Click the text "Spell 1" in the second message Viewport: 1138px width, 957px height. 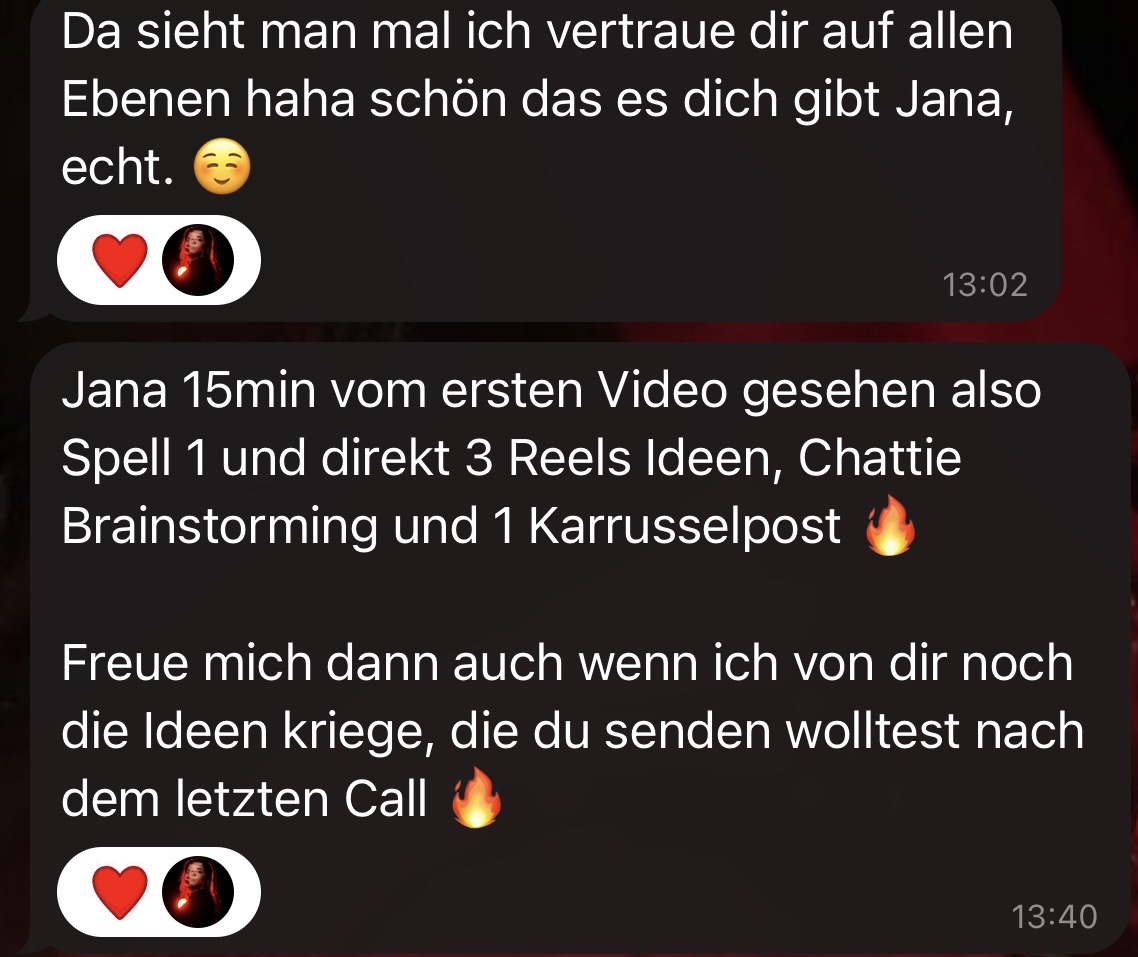point(134,458)
